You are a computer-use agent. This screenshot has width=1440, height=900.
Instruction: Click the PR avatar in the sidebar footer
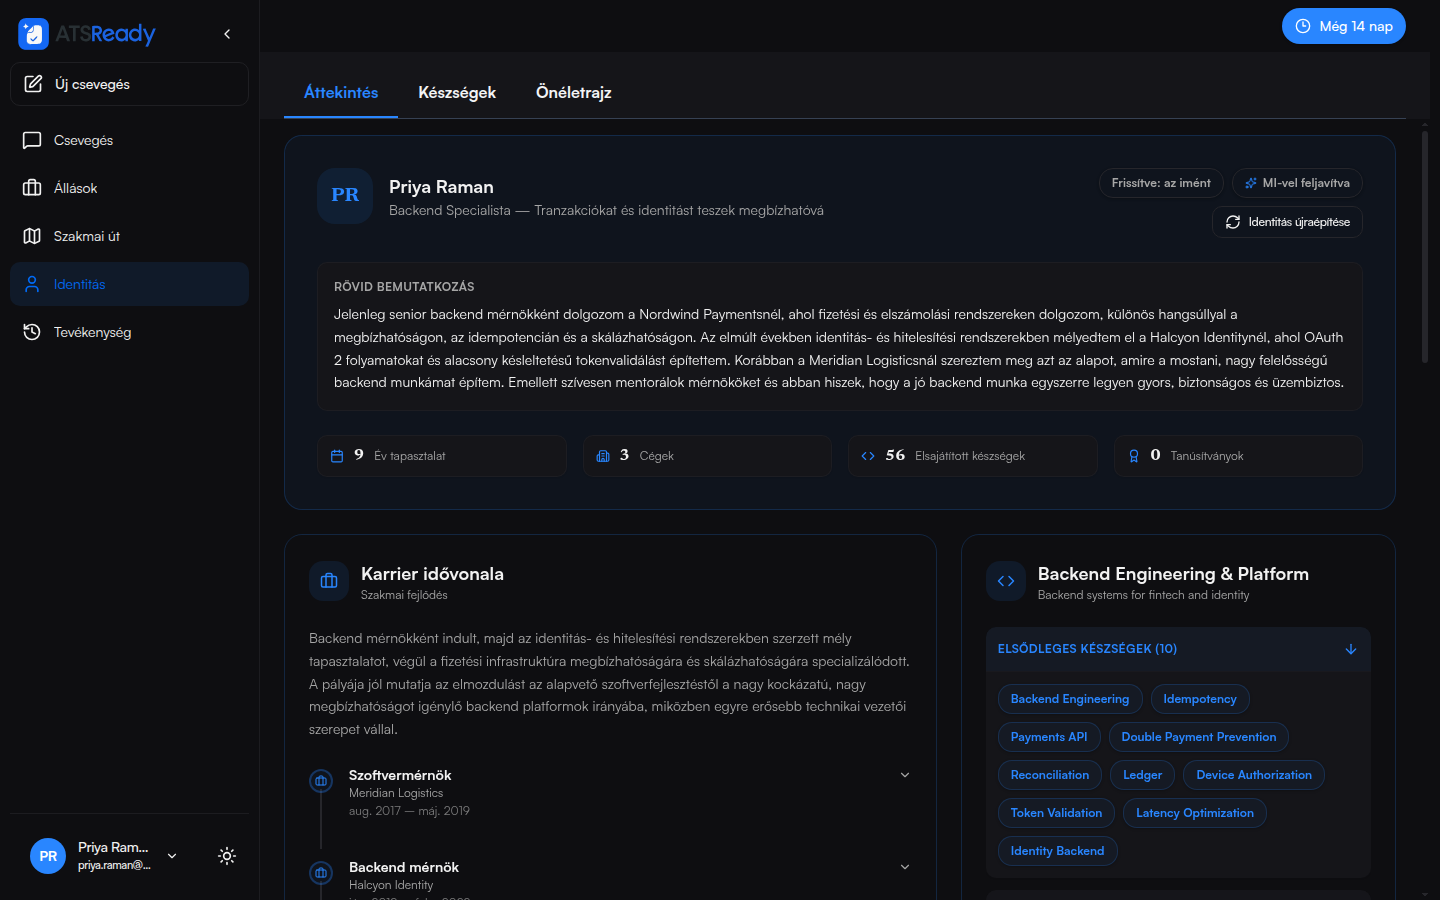click(x=48, y=856)
